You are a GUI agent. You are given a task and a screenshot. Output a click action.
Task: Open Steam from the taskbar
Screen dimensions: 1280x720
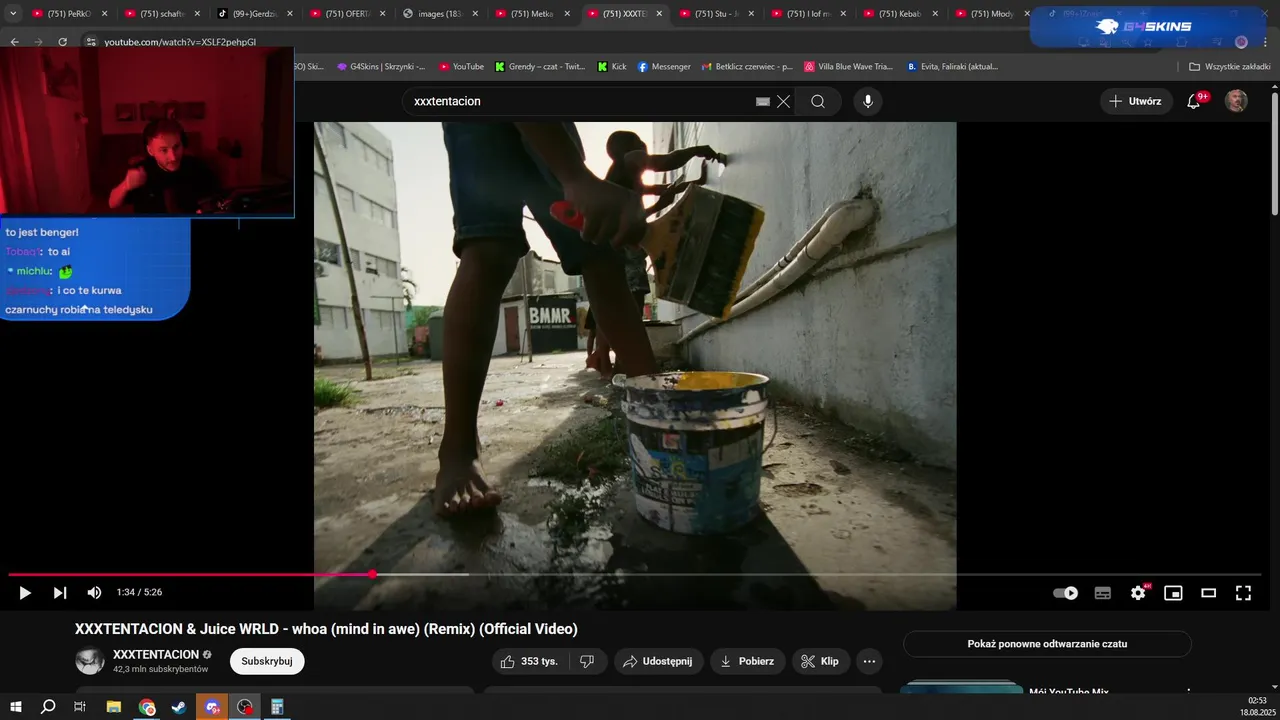click(179, 707)
